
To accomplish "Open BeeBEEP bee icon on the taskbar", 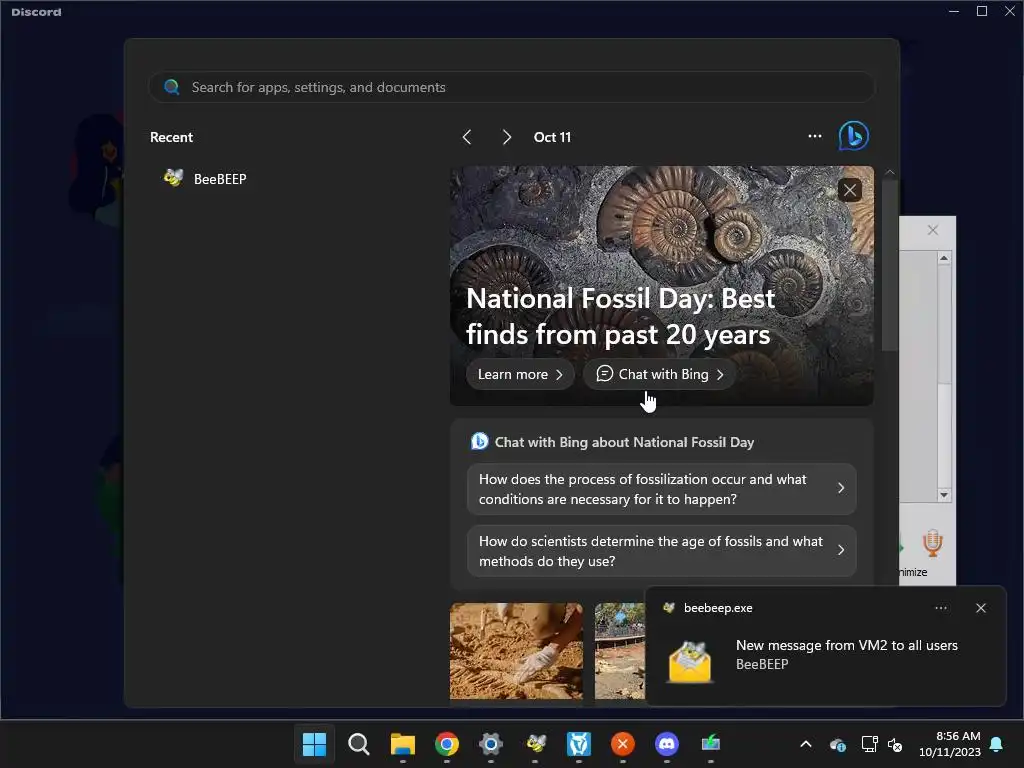I will tap(535, 743).
